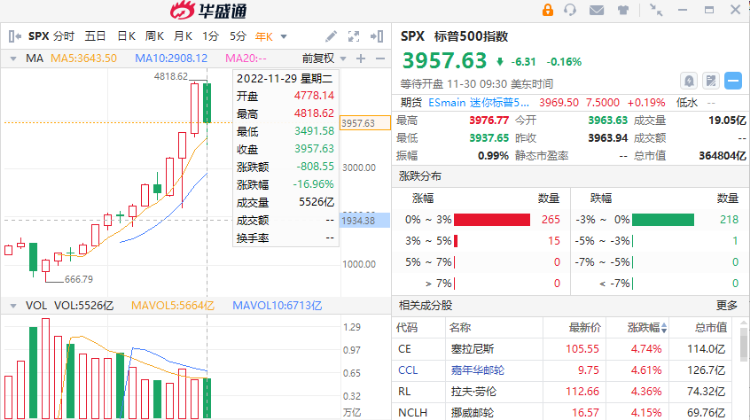Click MA5:3643.50 indicator label
750x420 pixels.
[x=84, y=58]
